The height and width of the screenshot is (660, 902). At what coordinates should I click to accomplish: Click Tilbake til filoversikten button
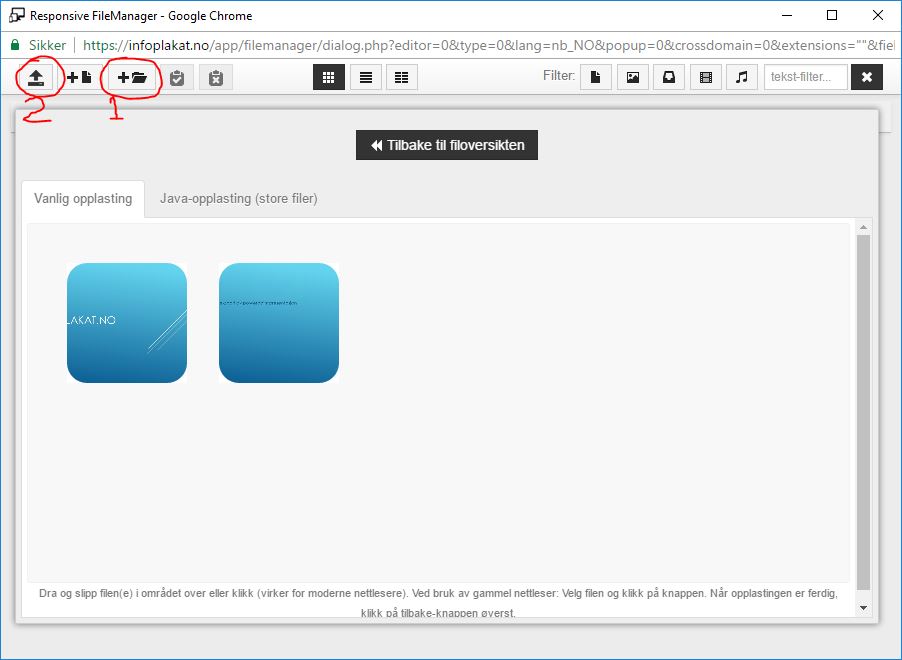point(447,145)
